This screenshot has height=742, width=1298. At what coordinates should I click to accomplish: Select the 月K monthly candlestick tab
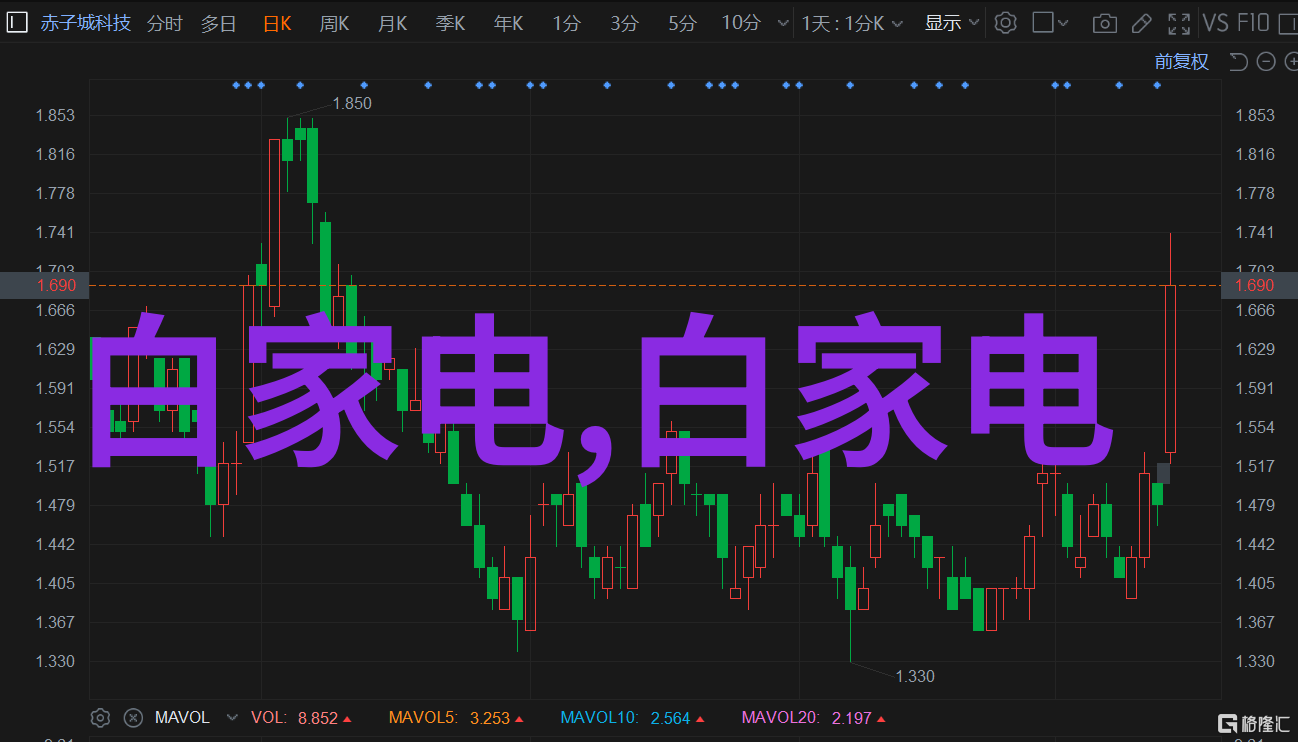pos(392,23)
